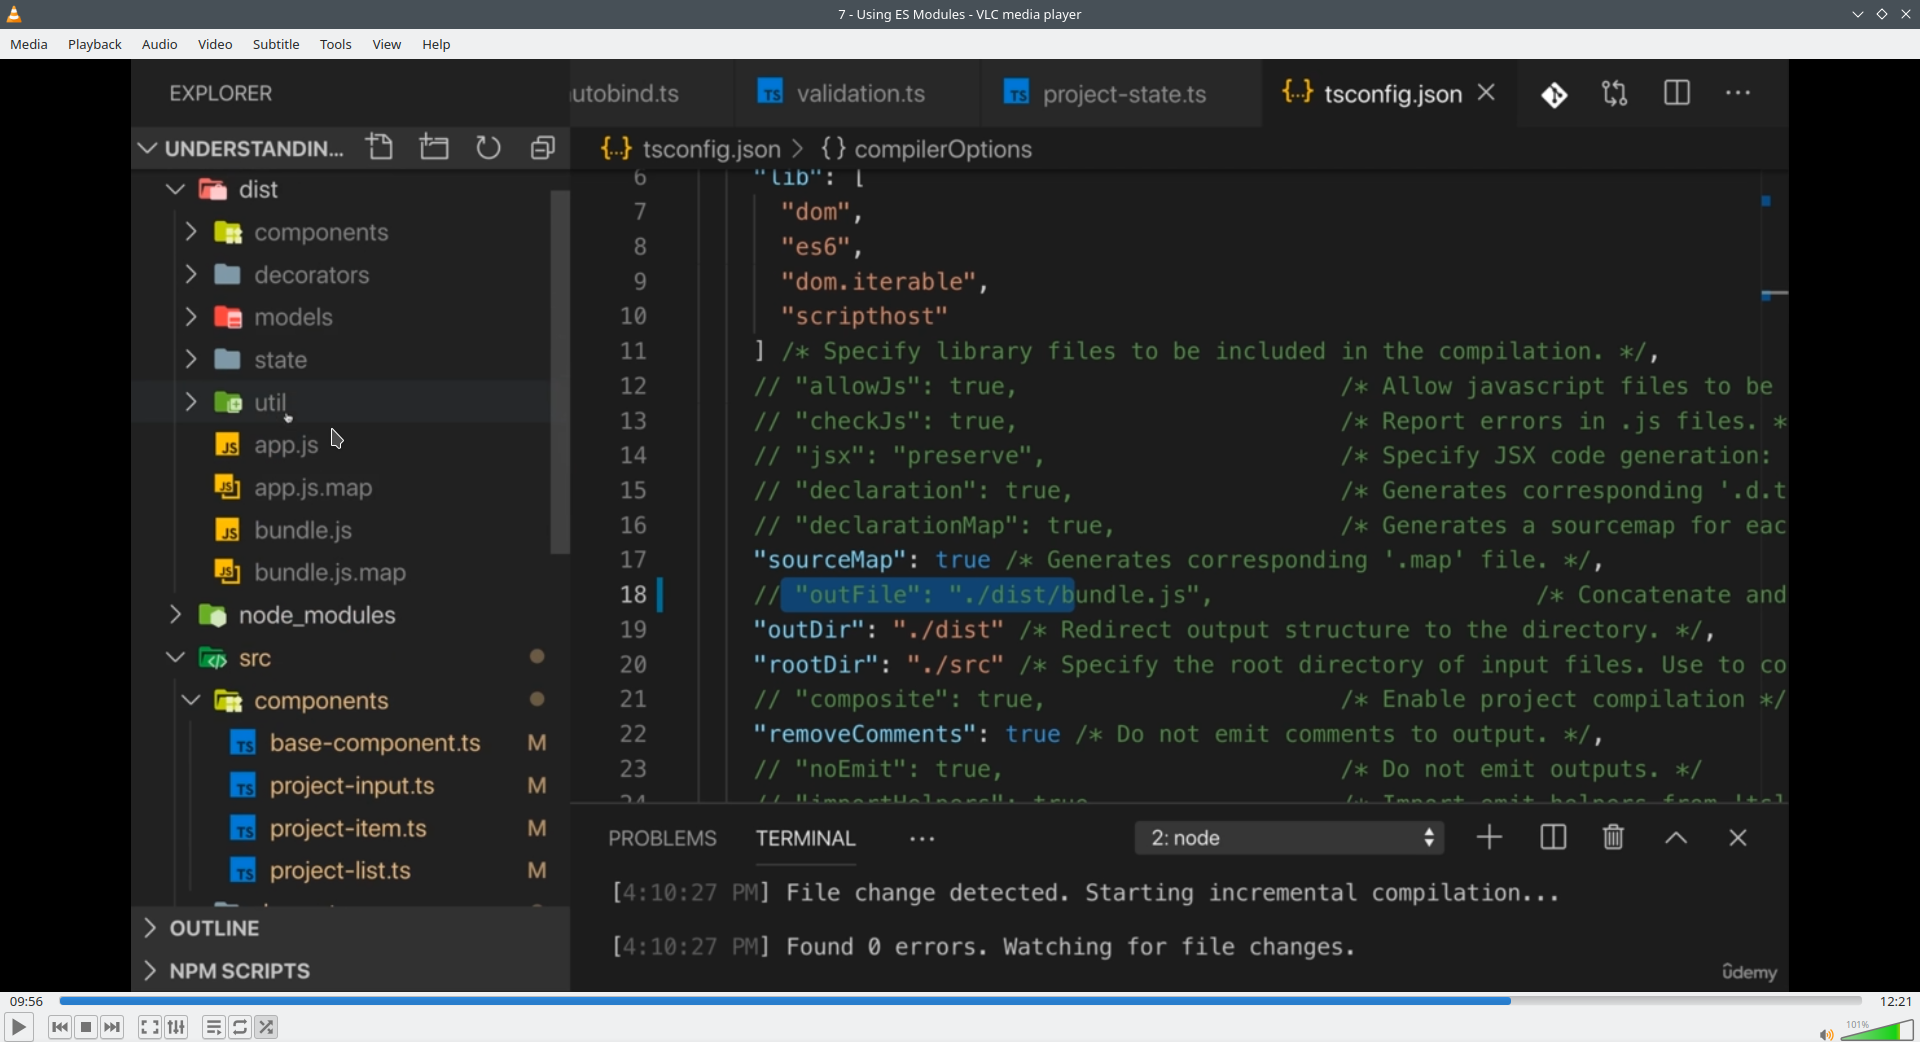Seek in the video progress bar
The image size is (1920, 1042).
(x=960, y=1001)
